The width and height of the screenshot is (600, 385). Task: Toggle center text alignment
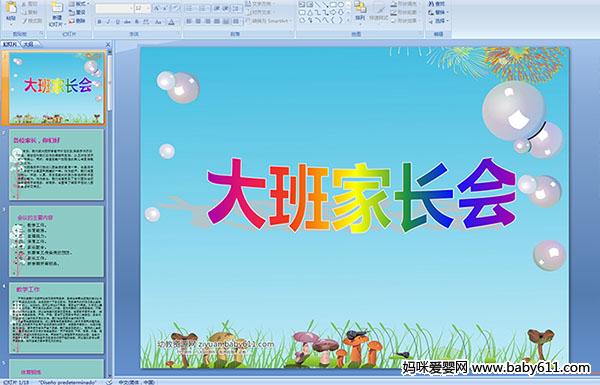pyautogui.click(x=198, y=22)
